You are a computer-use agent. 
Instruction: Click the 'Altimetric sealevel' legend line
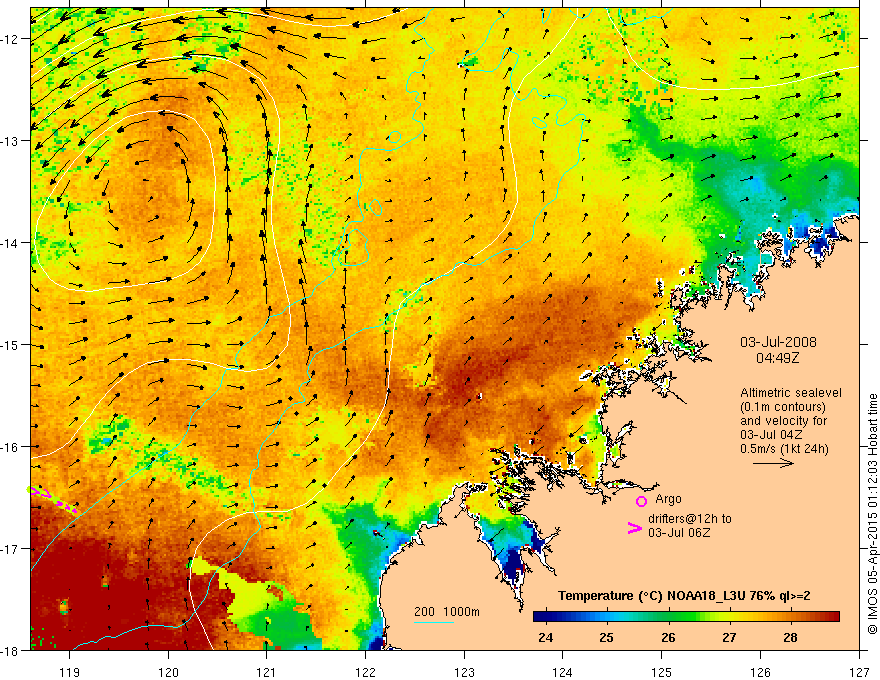791,393
